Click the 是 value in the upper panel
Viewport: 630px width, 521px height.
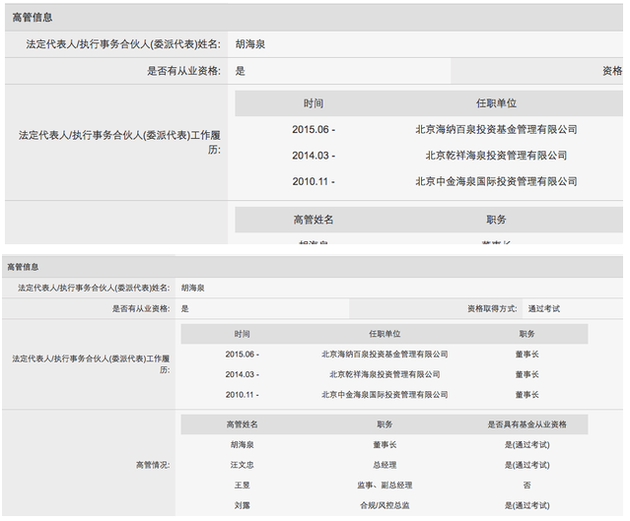[240, 71]
